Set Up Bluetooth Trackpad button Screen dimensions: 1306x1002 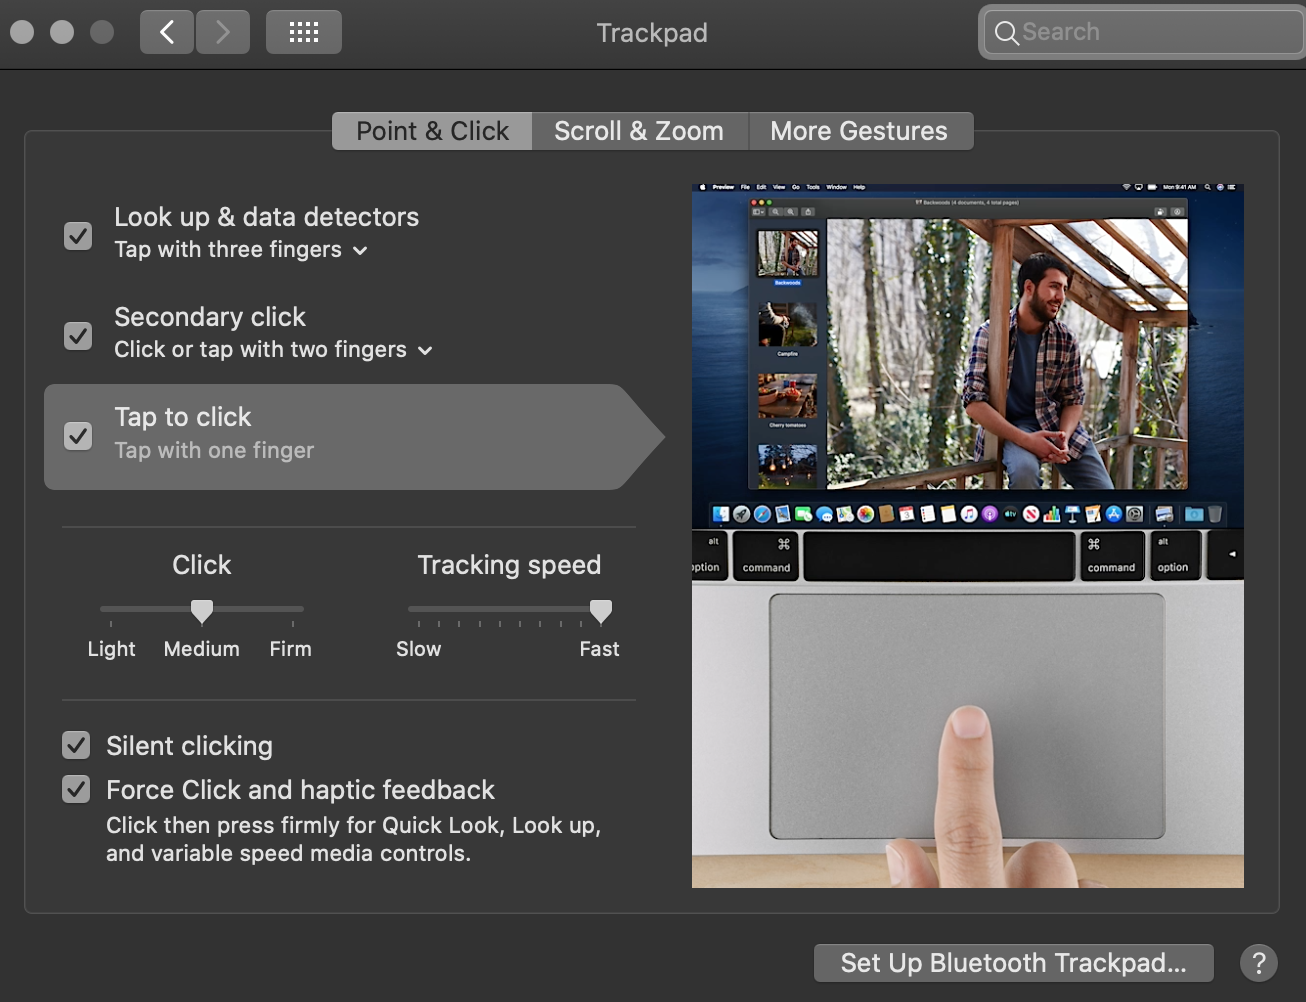pyautogui.click(x=1013, y=963)
